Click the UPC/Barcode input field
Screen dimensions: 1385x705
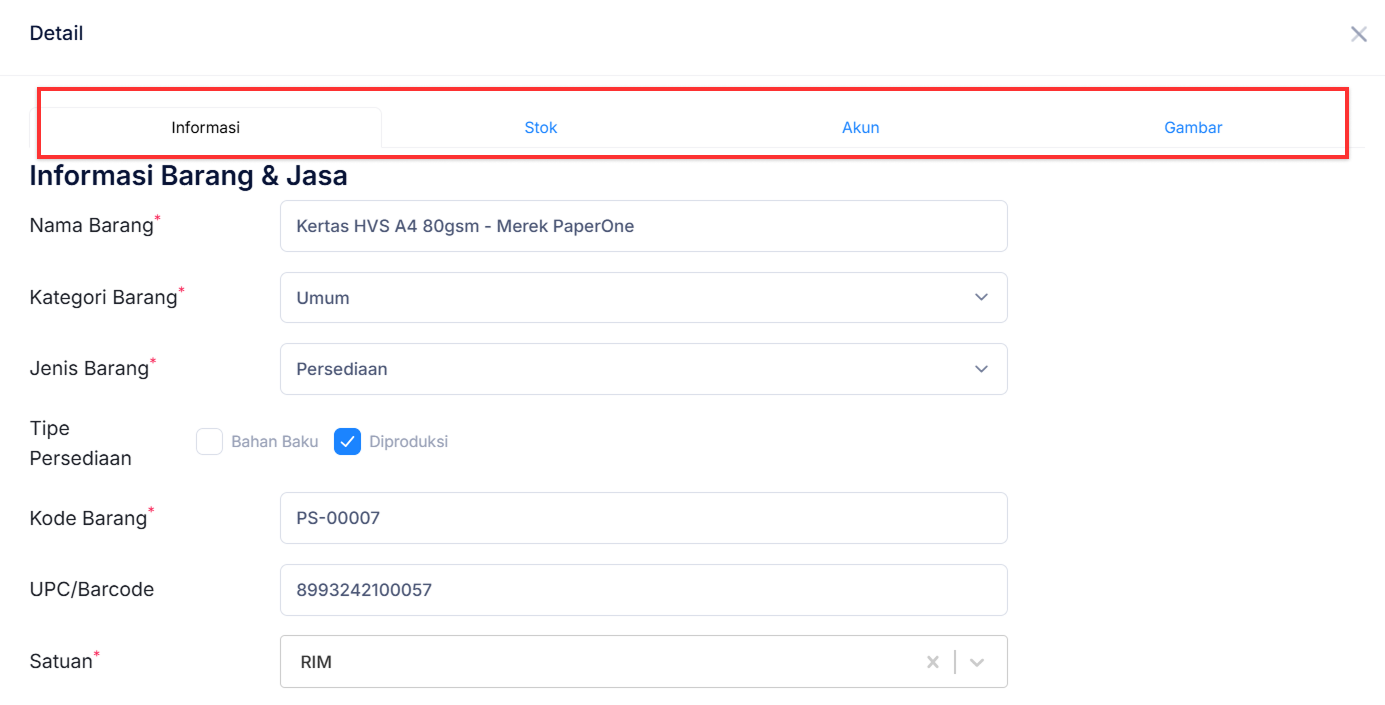tap(643, 590)
